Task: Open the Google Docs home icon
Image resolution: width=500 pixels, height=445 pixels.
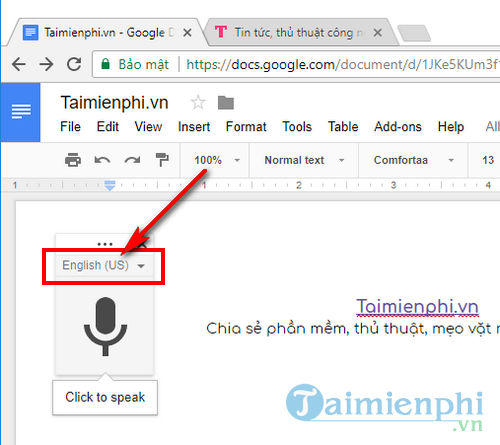Action: click(x=21, y=112)
